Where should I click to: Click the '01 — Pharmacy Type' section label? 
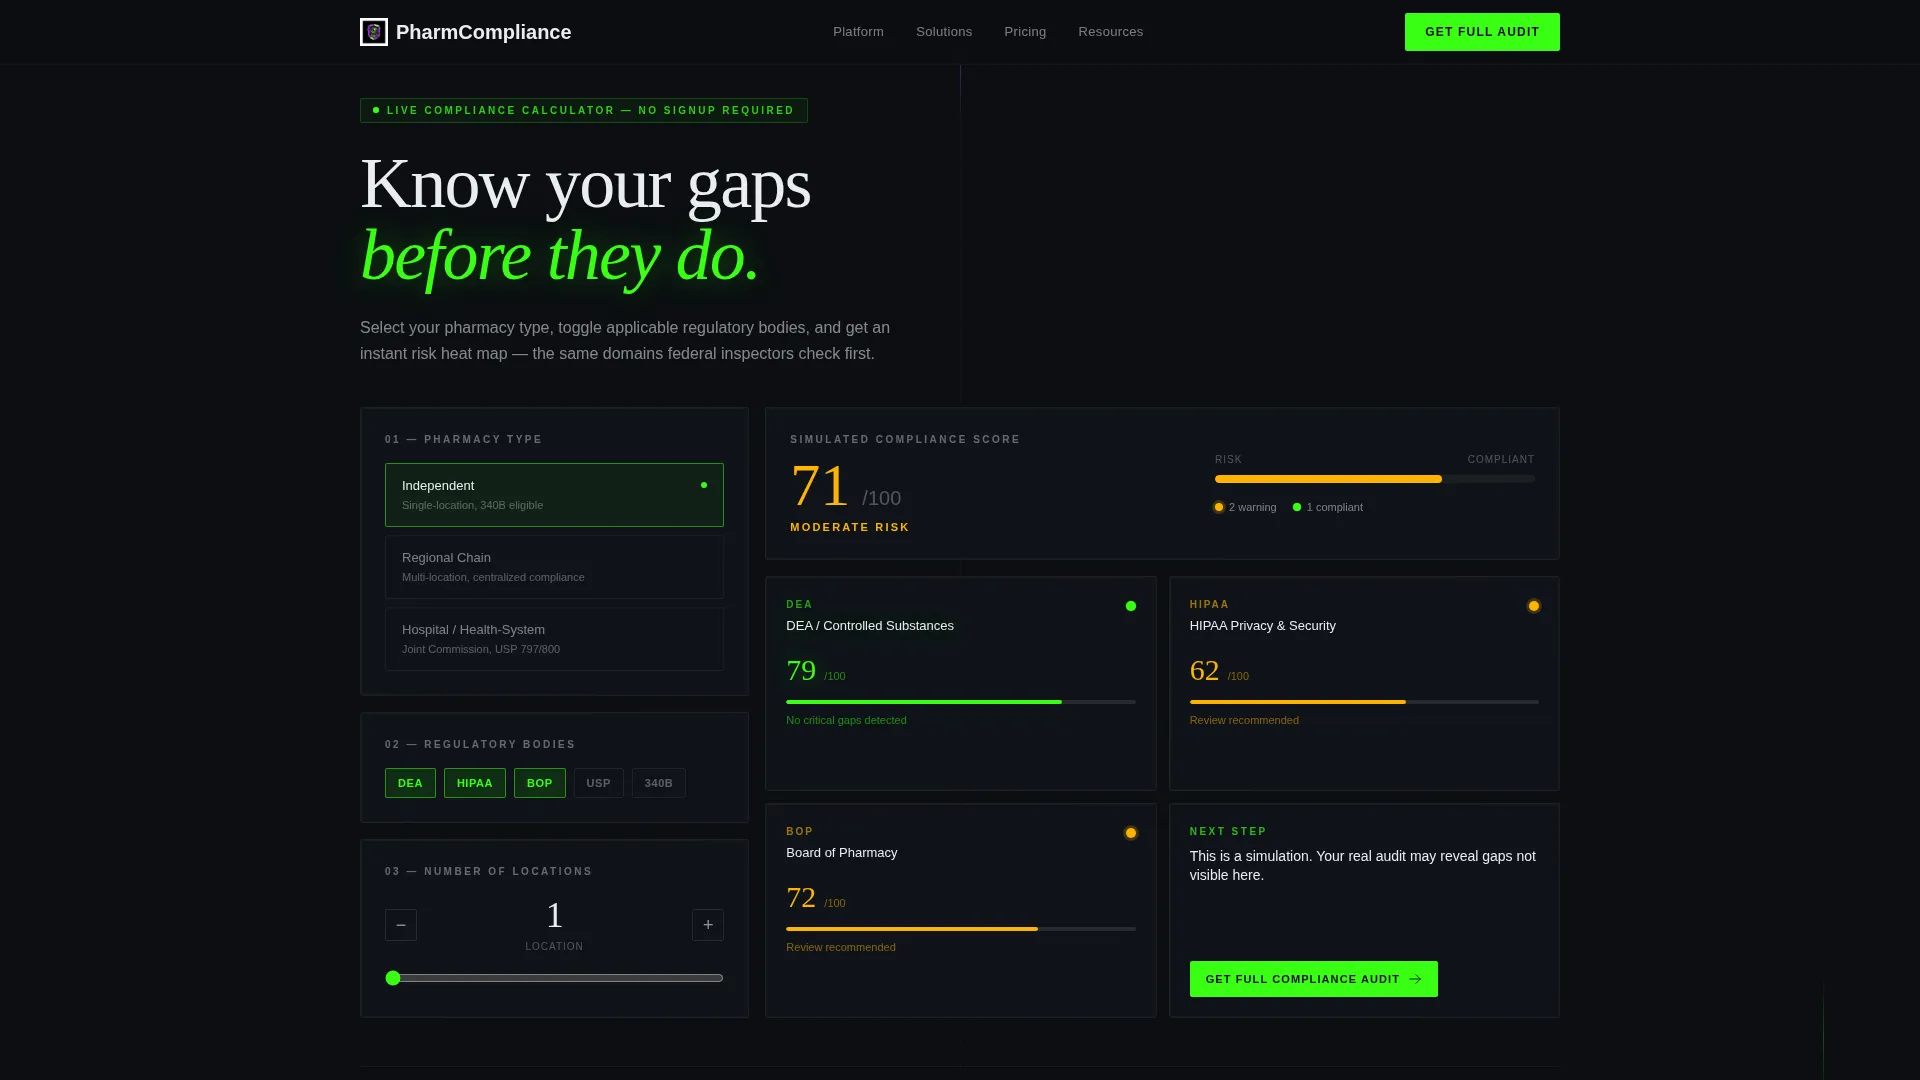pos(463,439)
